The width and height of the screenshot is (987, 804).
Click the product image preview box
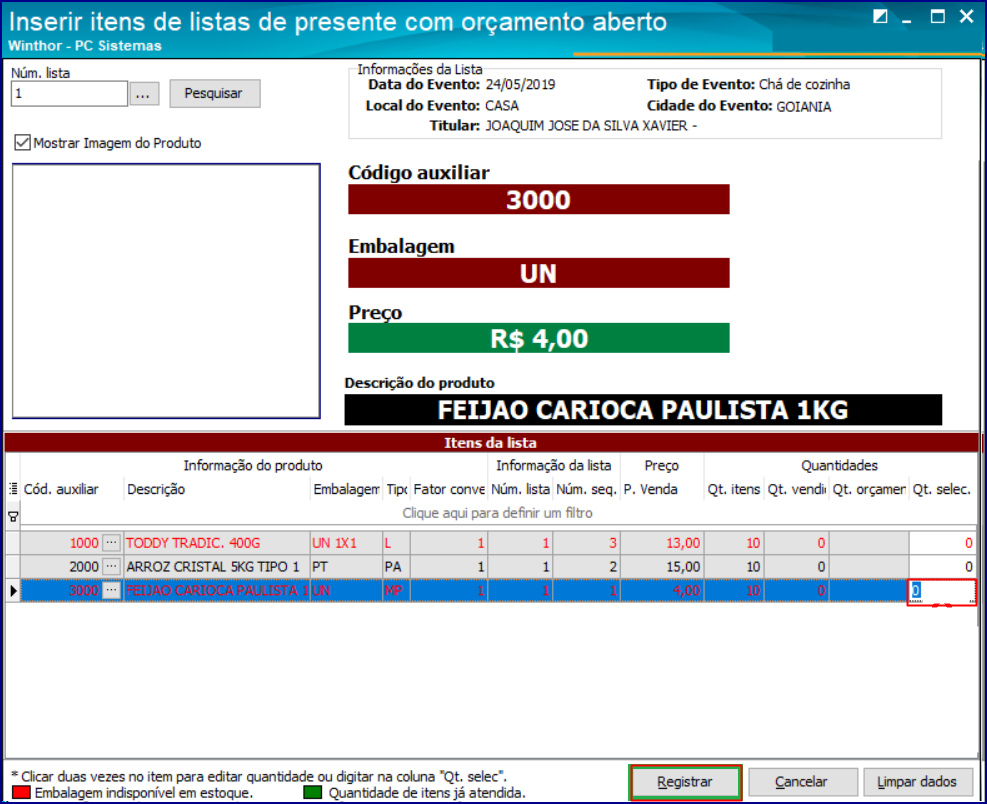(x=166, y=291)
